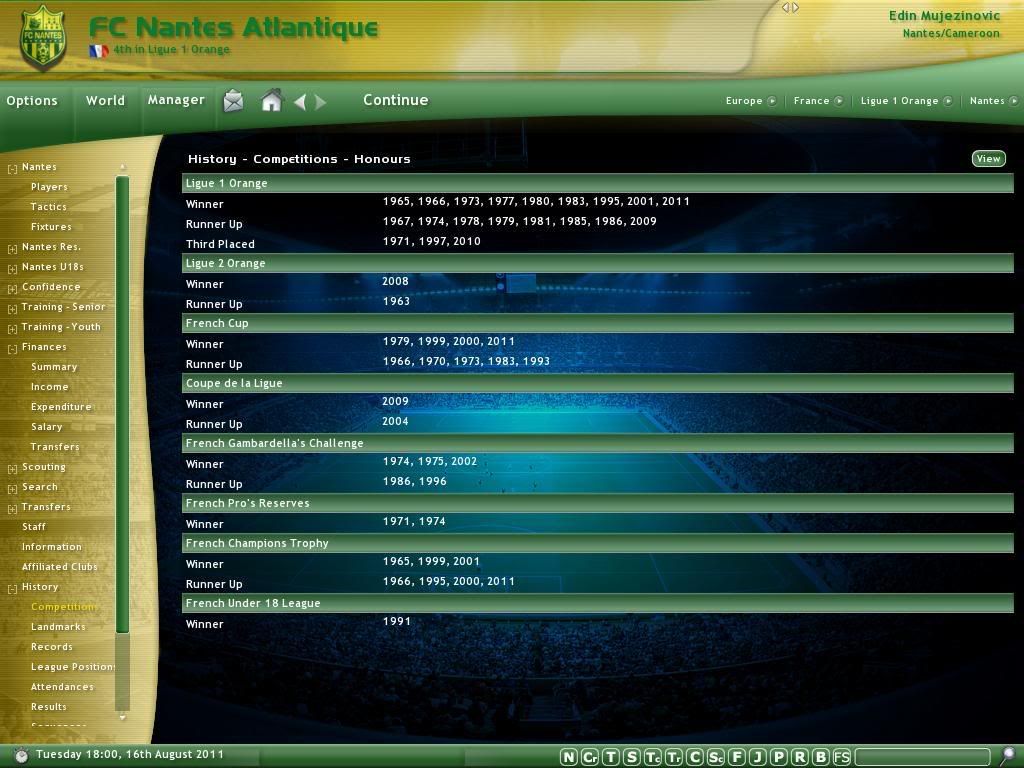Click the right arrow at top of header

point(795,8)
